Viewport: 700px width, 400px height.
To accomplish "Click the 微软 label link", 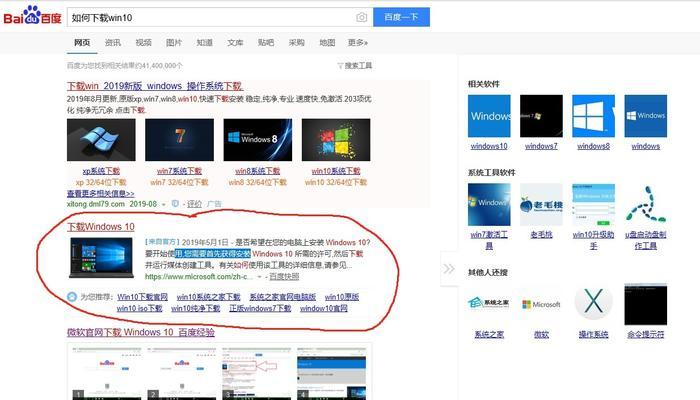I will 542,335.
